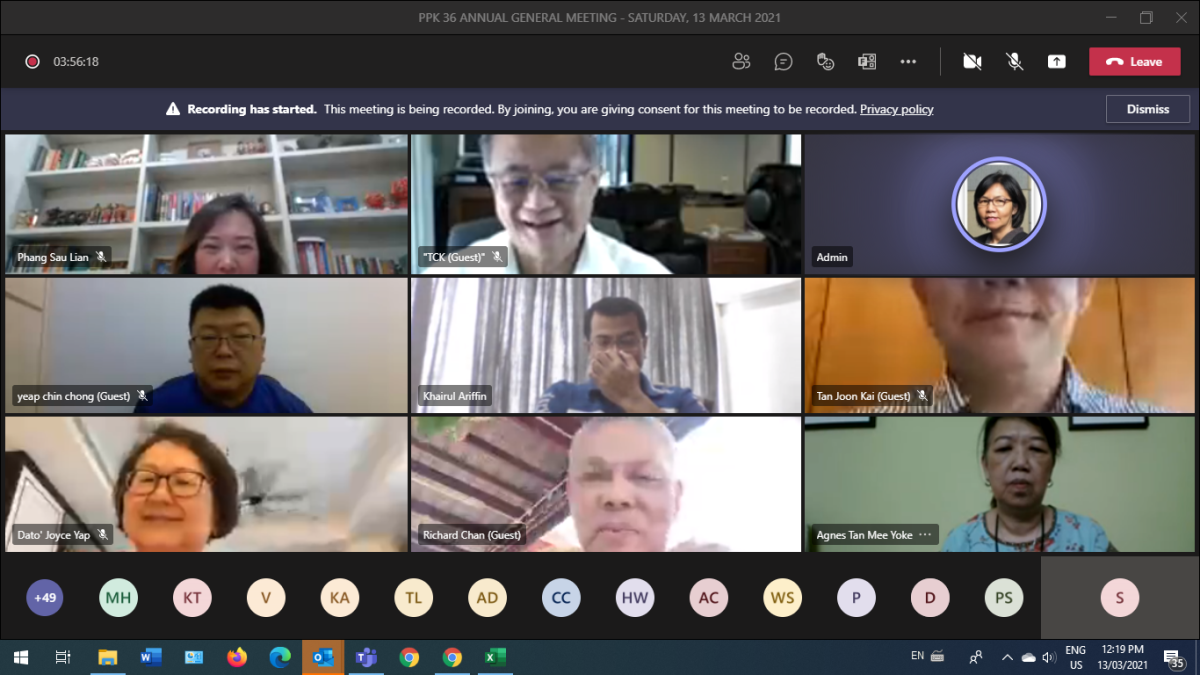Click the WS participant avatar
The height and width of the screenshot is (675, 1200).
pyautogui.click(x=783, y=598)
